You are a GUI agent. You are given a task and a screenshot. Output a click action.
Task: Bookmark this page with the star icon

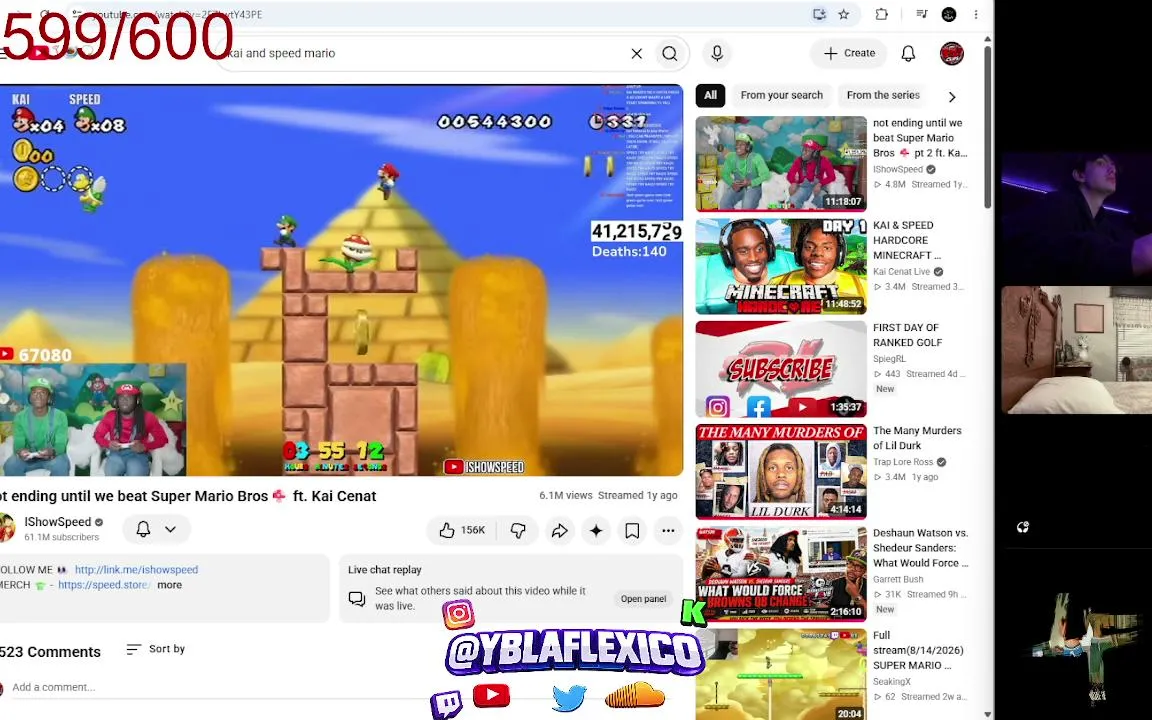click(x=843, y=14)
